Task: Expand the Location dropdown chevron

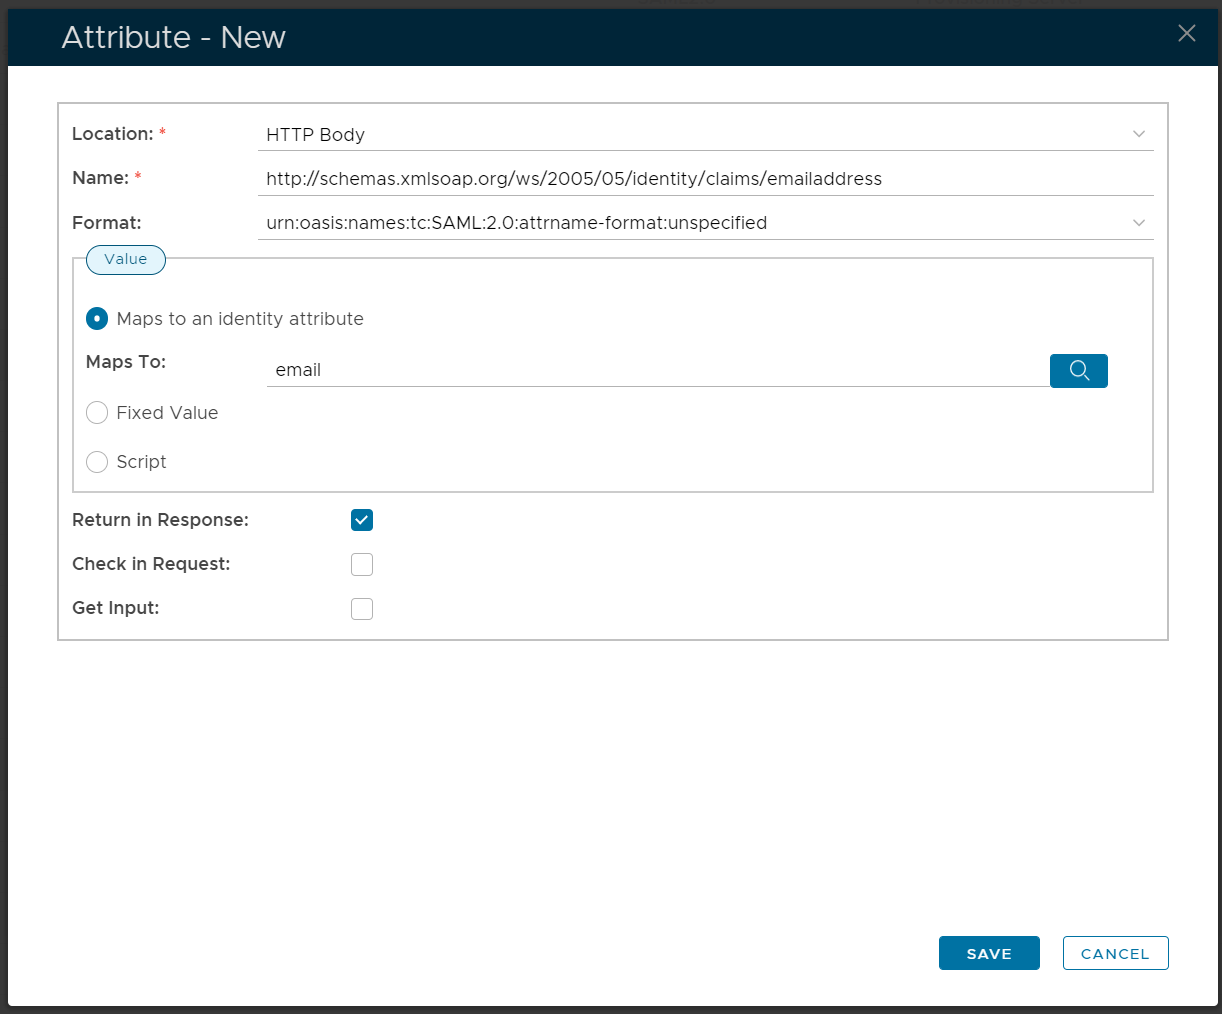Action: 1138,134
